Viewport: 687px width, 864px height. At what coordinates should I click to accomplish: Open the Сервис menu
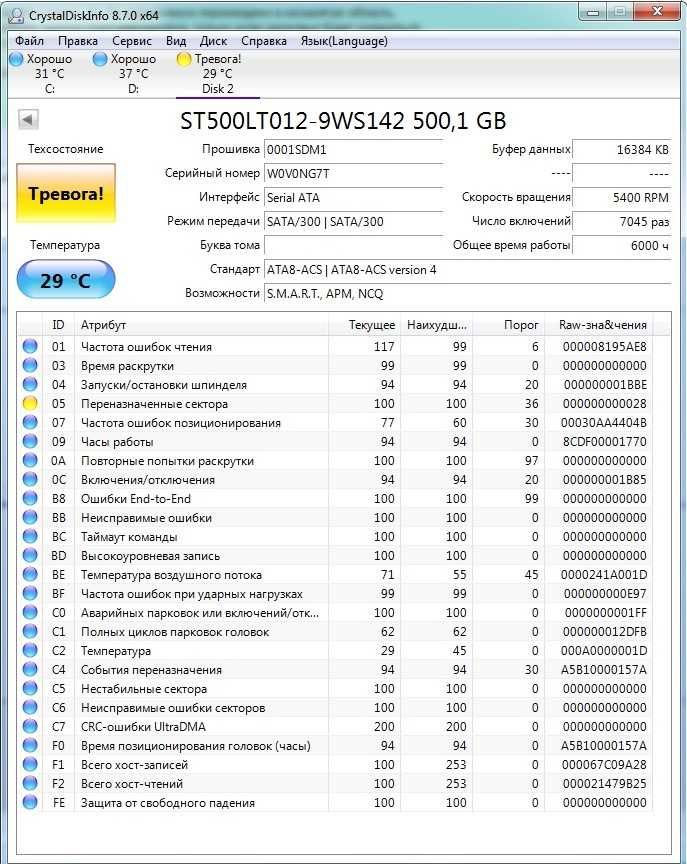132,41
